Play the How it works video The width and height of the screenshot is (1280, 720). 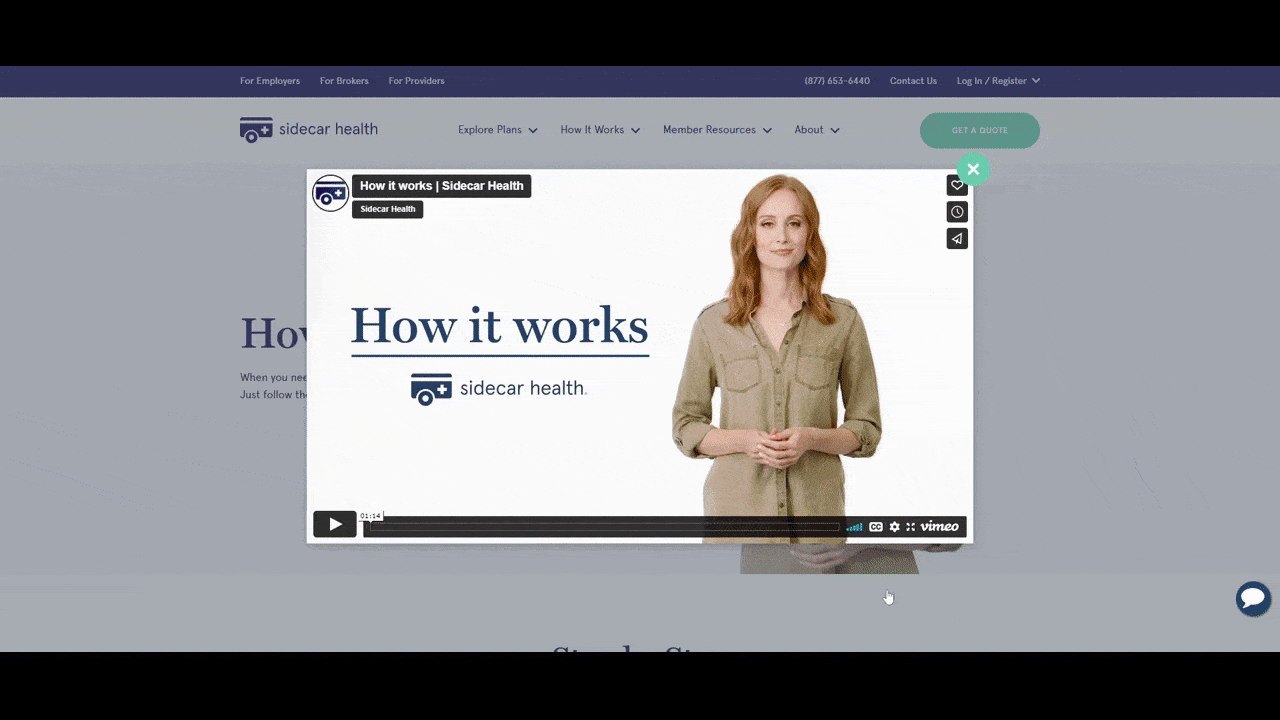[335, 524]
